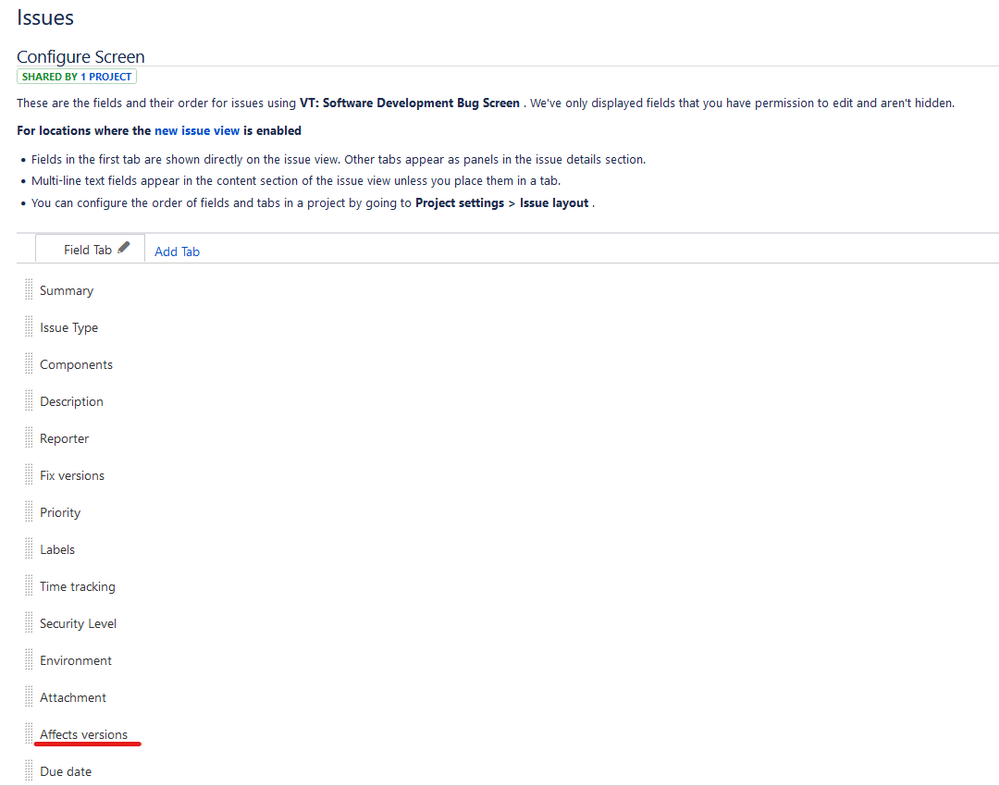Click the drag handle beside Issue Type
The width and height of the screenshot is (999, 786).
point(29,327)
